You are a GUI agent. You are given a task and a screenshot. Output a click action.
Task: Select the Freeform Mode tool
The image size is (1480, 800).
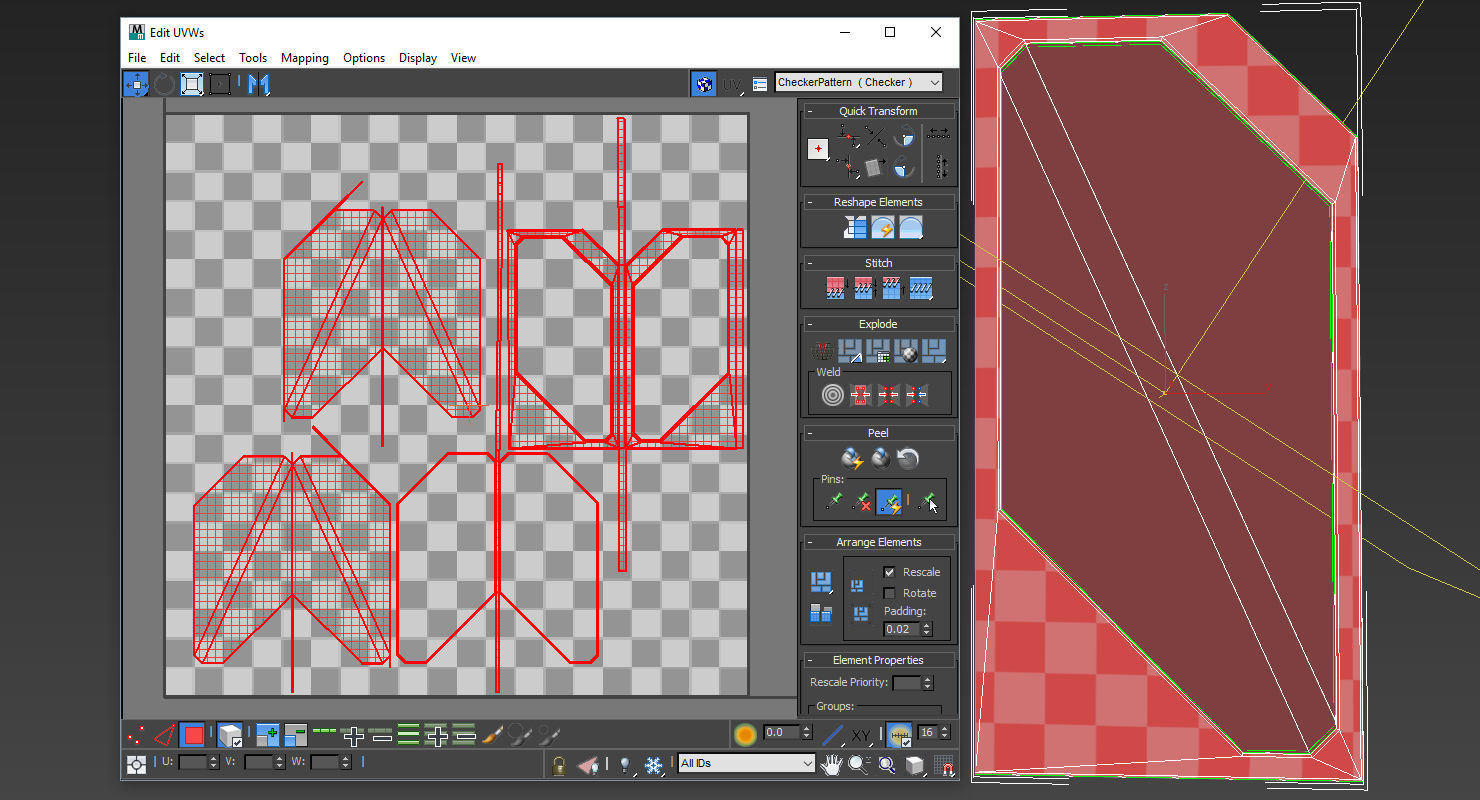(220, 84)
